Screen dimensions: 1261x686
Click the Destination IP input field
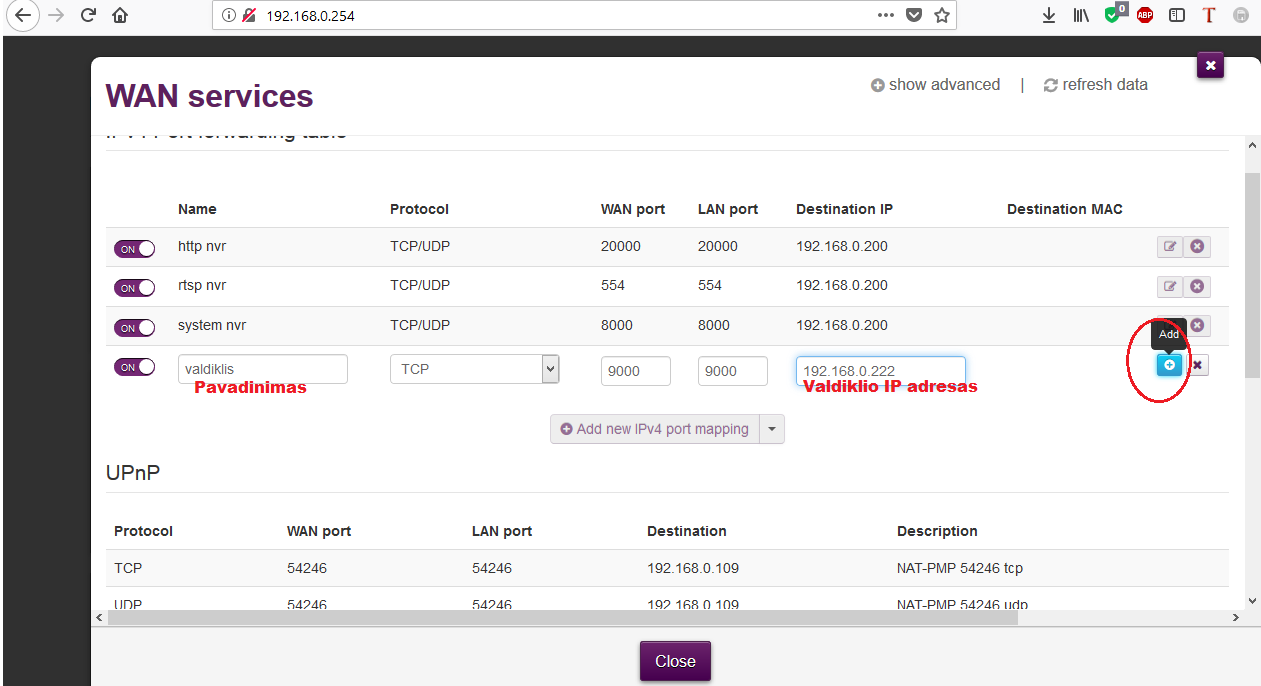880,371
